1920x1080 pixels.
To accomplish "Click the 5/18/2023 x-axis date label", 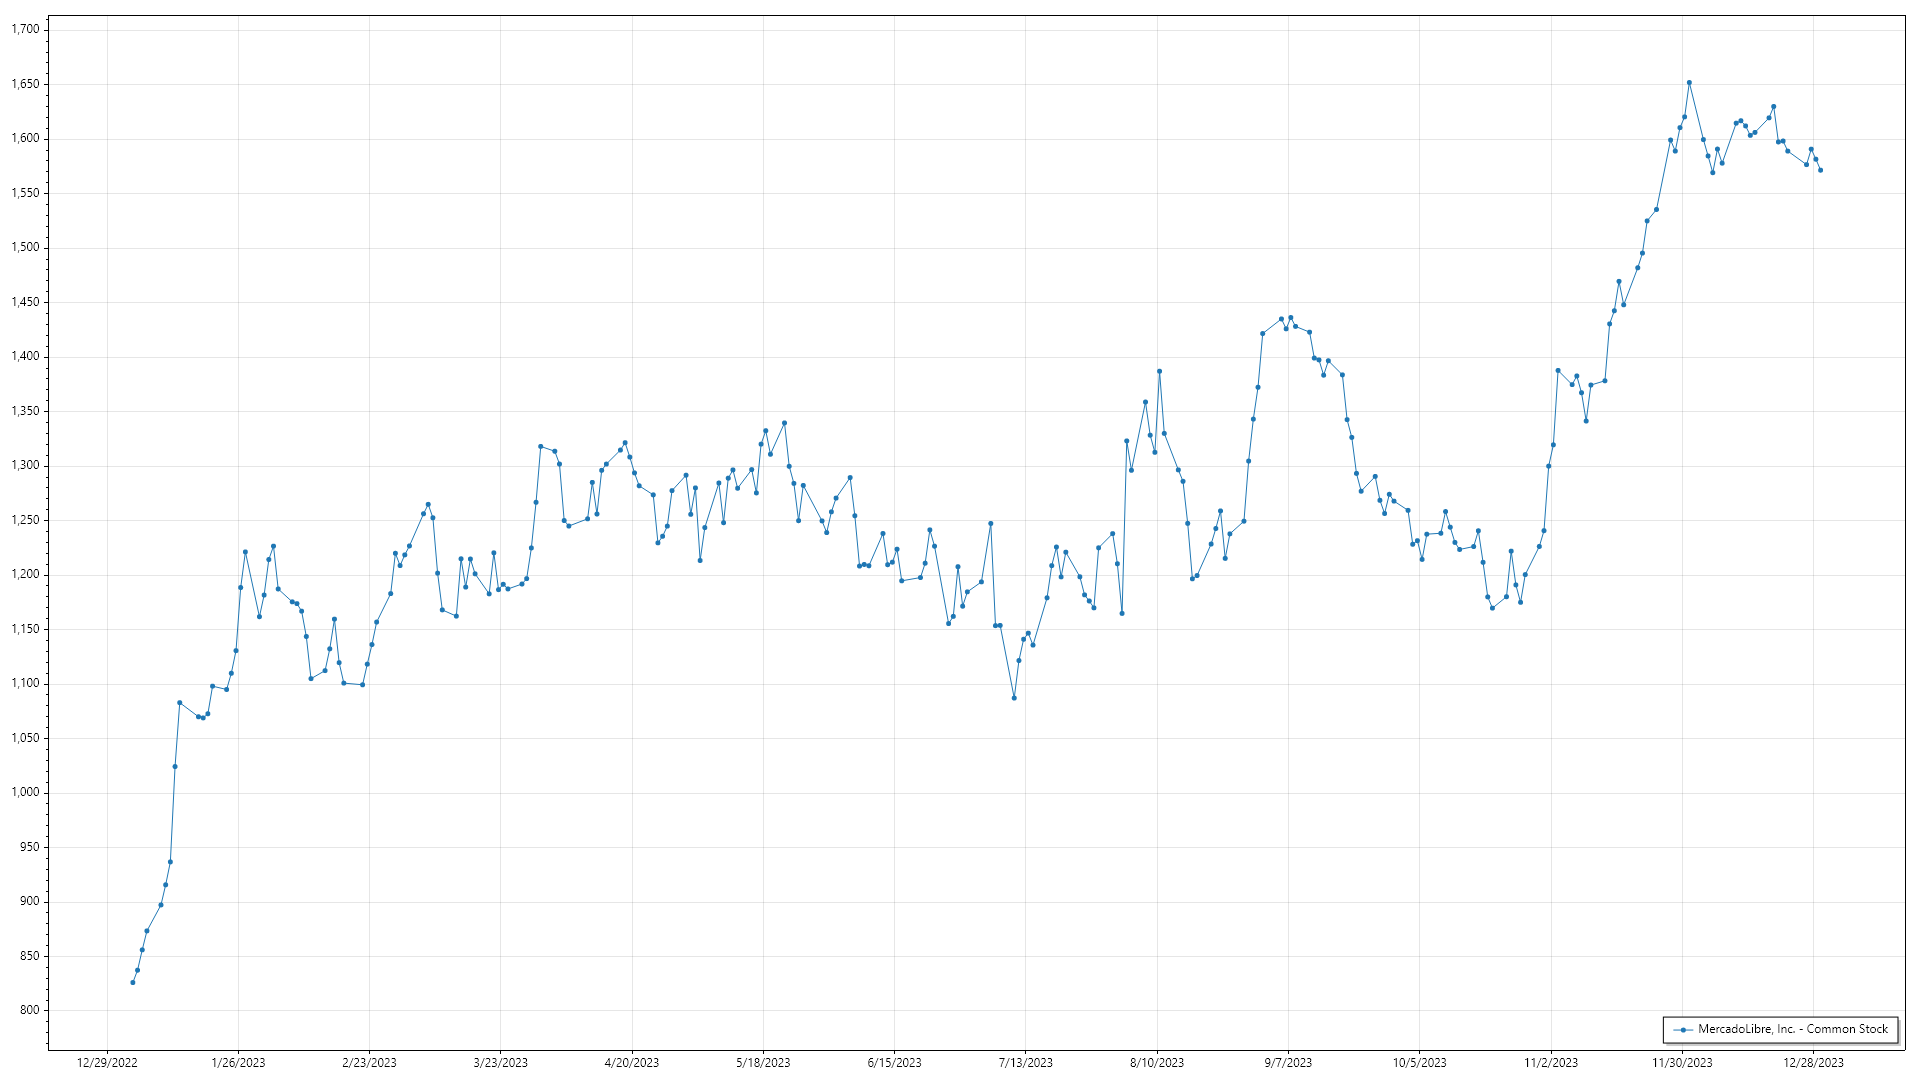I will (x=763, y=1063).
